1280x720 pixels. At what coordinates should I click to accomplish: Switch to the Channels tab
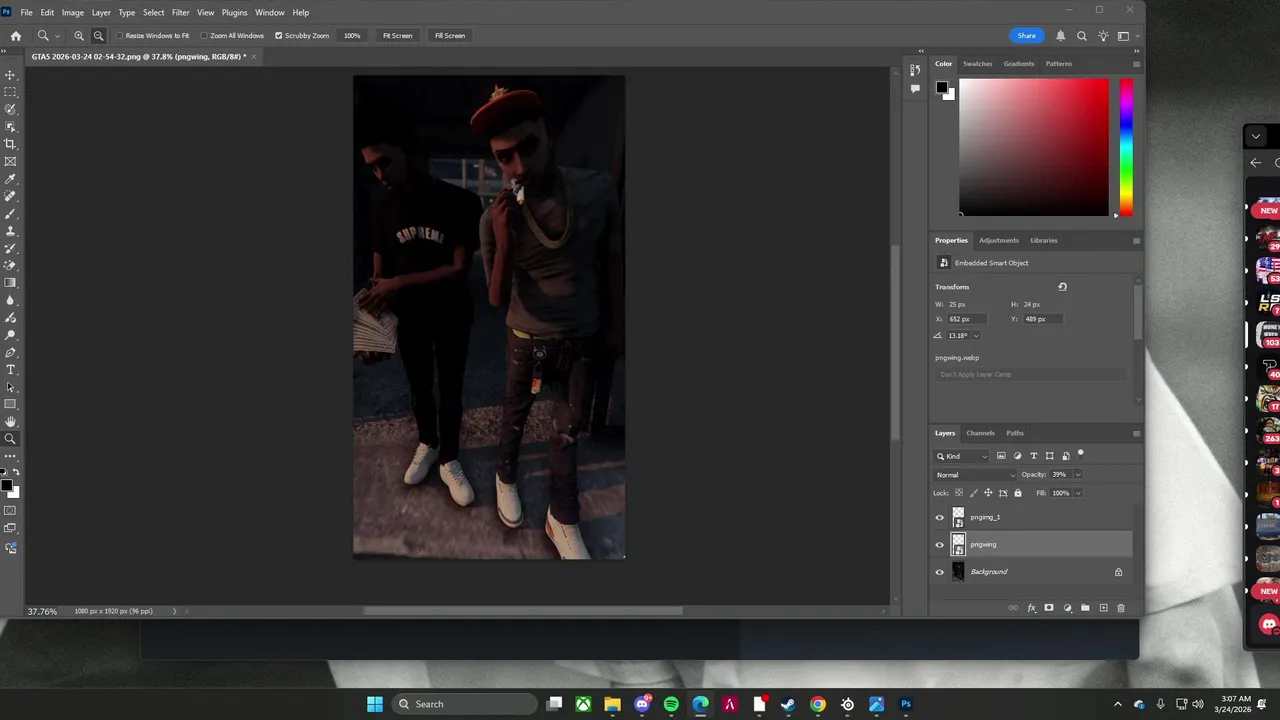point(980,433)
